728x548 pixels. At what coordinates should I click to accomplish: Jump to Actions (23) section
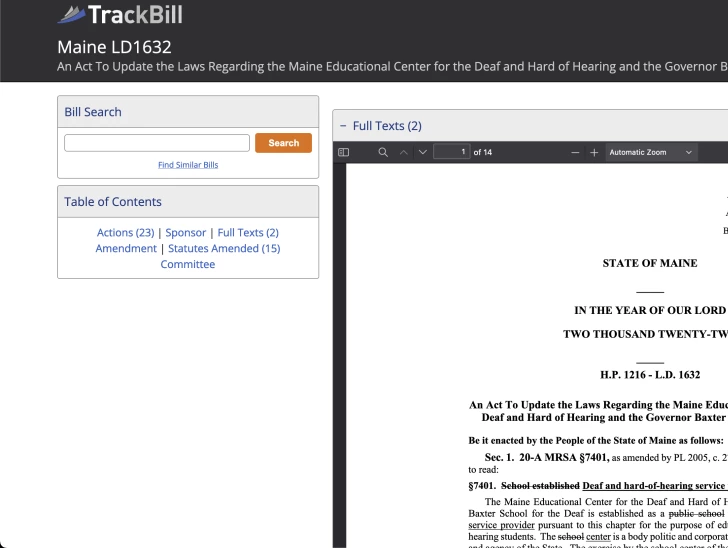(125, 232)
